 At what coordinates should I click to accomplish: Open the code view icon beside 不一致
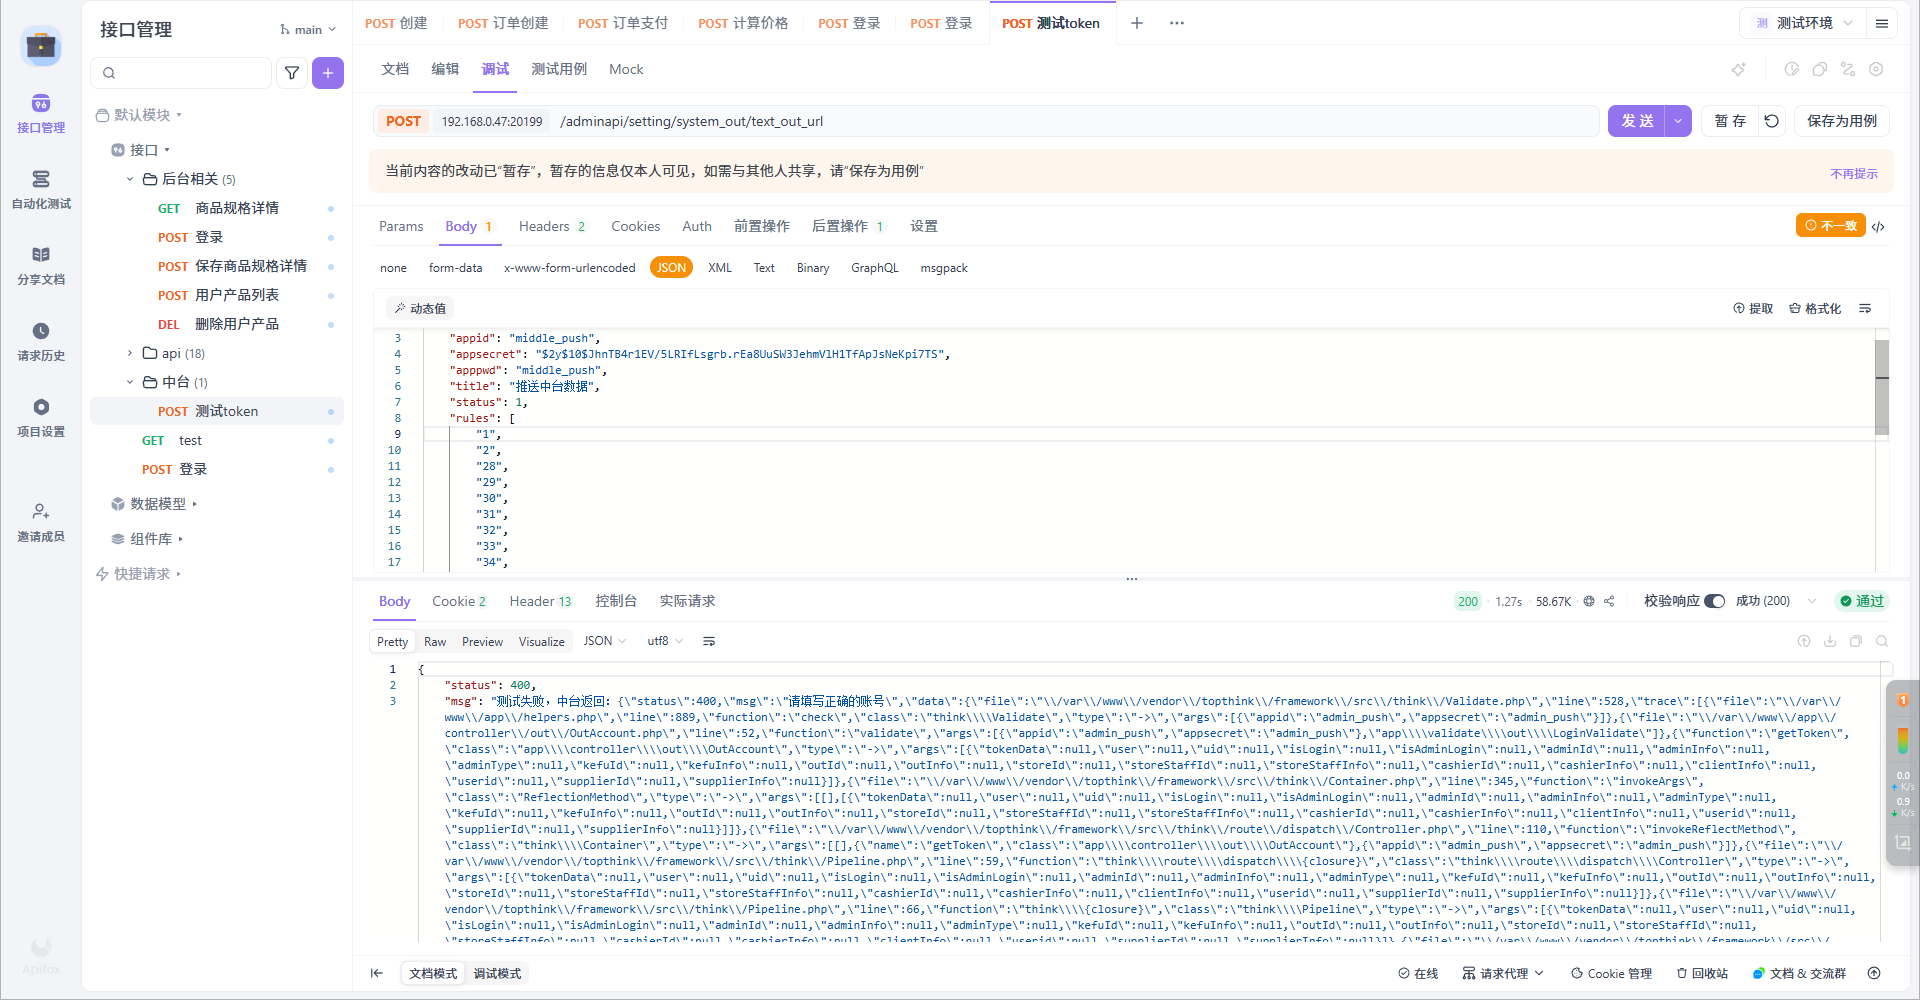1879,226
